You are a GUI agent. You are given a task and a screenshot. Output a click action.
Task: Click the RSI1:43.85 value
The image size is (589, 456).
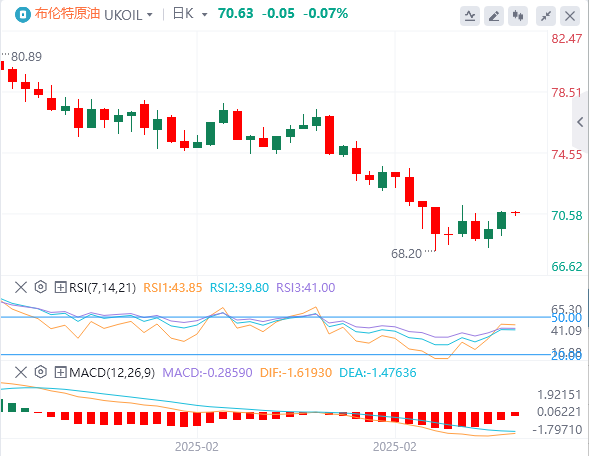click(x=173, y=288)
